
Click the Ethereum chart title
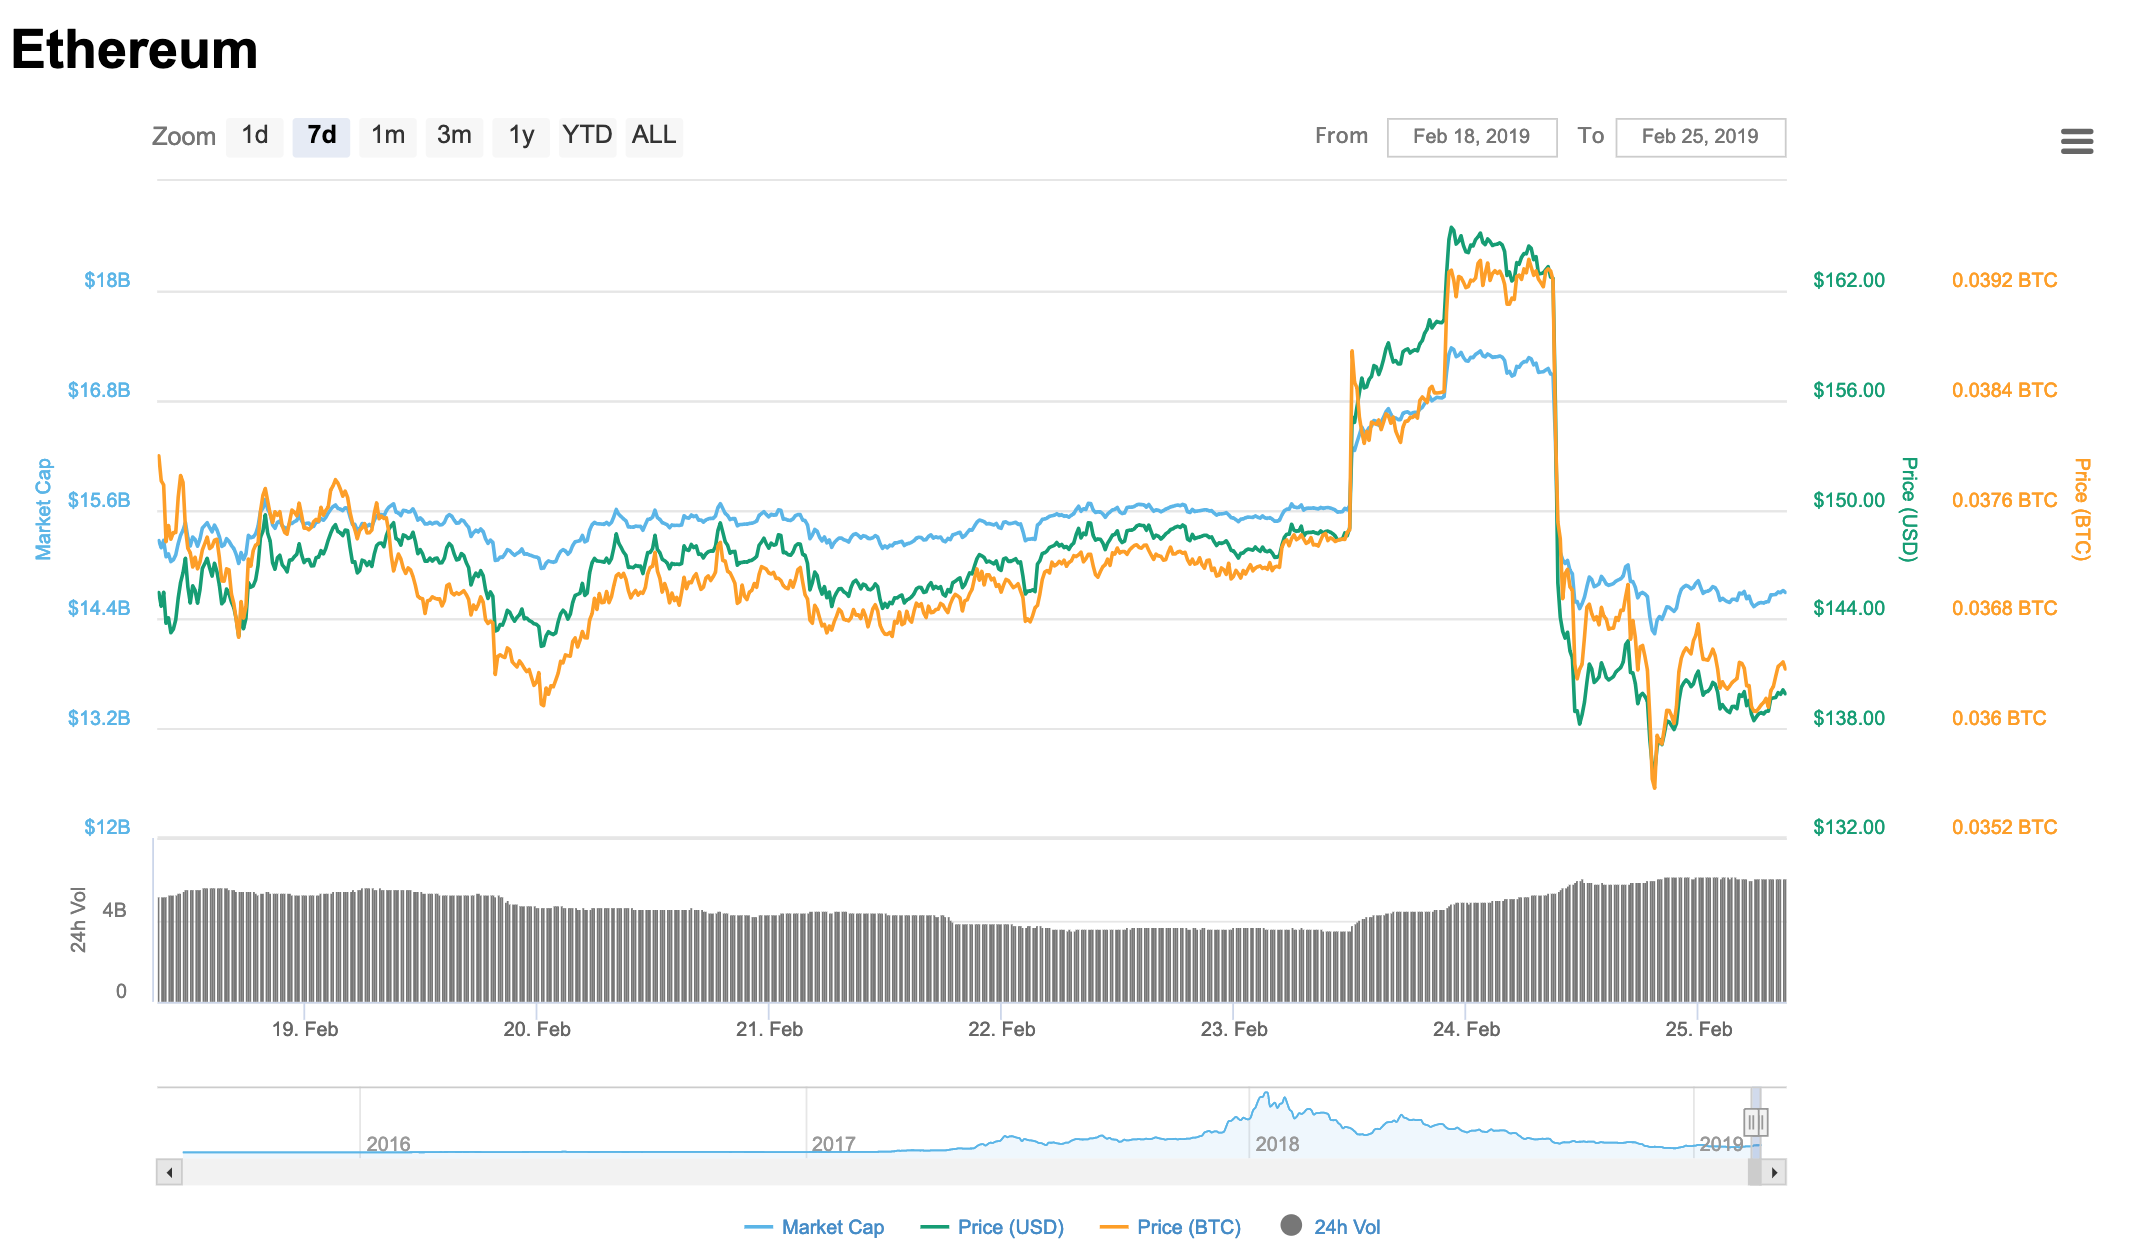coord(134,49)
